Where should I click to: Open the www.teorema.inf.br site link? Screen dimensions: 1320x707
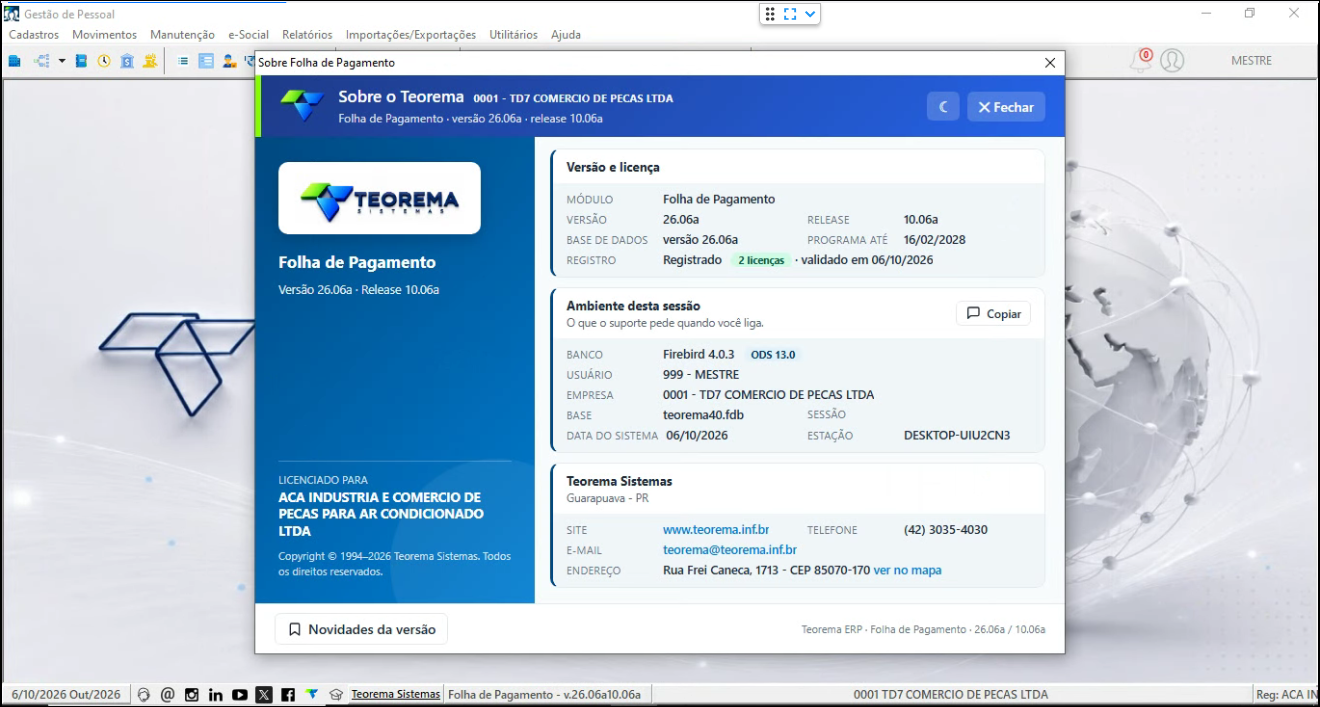(716, 530)
